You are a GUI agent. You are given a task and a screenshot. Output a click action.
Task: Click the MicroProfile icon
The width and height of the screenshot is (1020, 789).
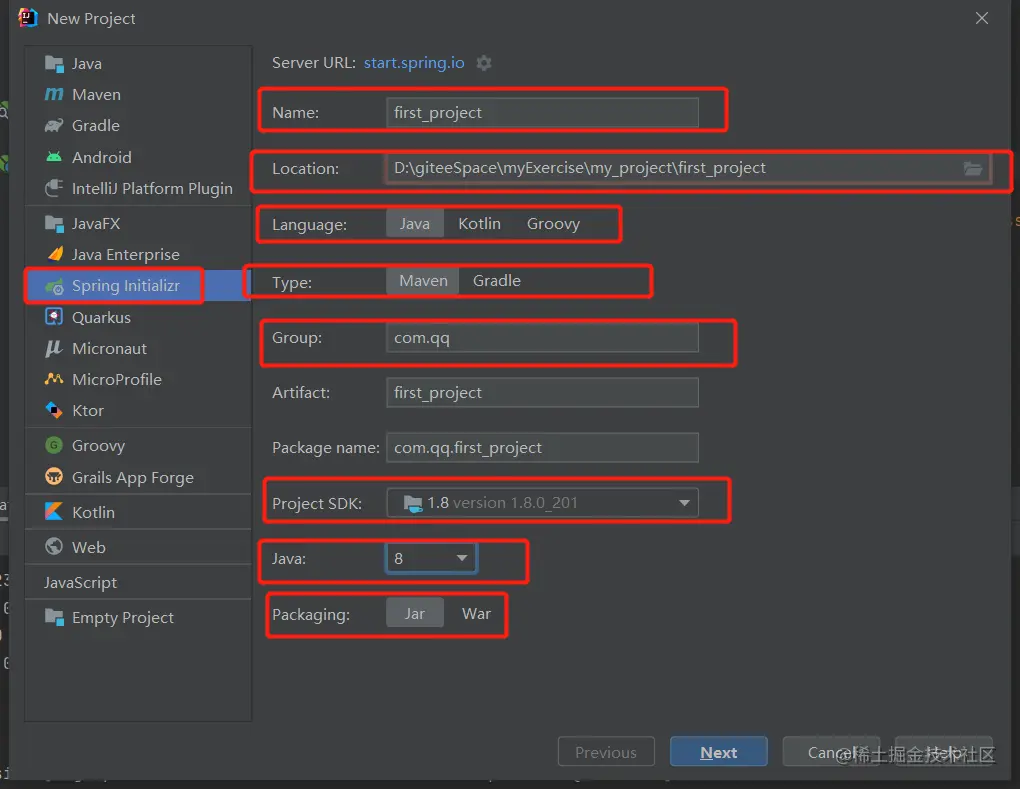tap(54, 379)
